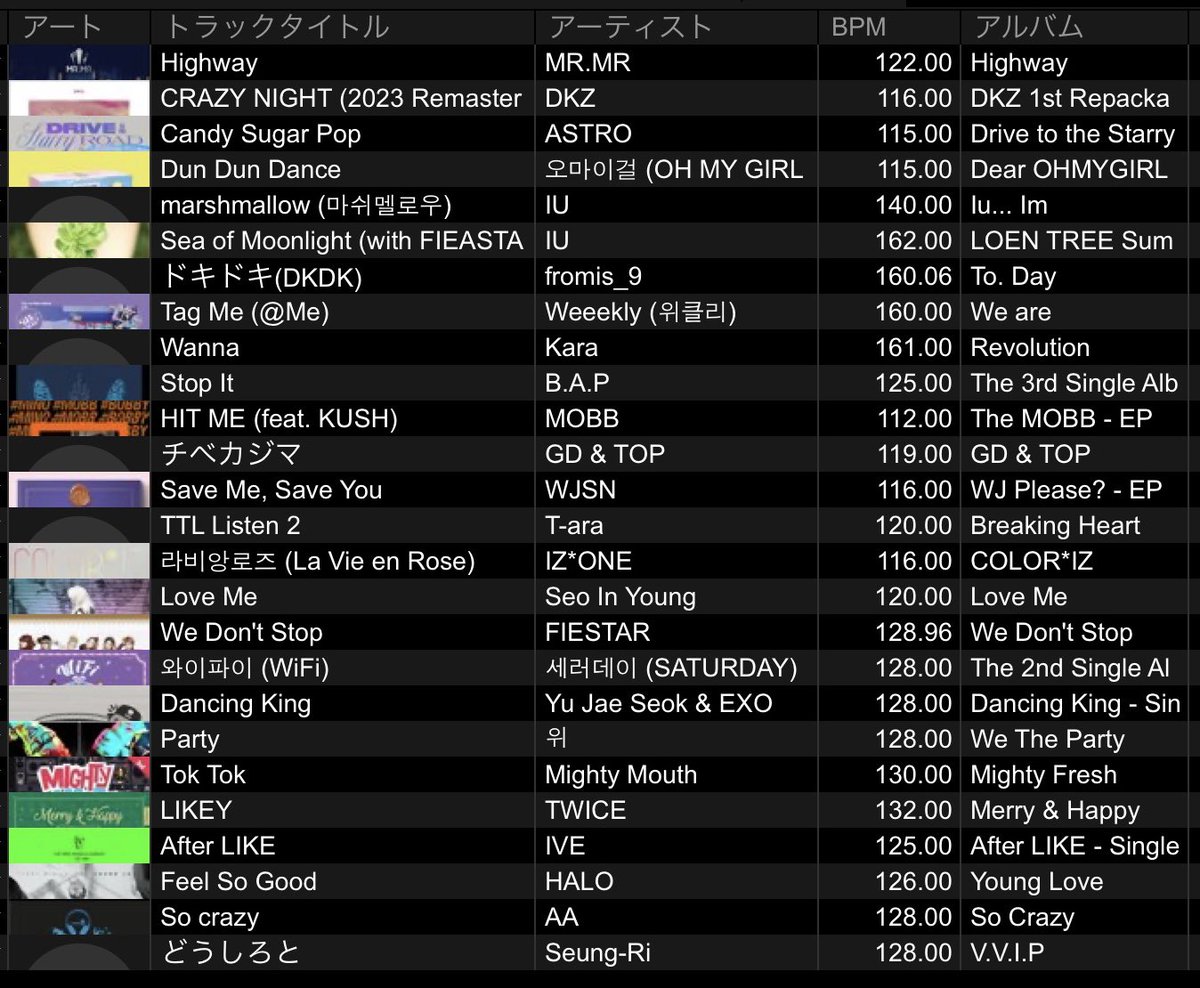Select track title Tok Tok
The width and height of the screenshot is (1200, 988).
(203, 775)
